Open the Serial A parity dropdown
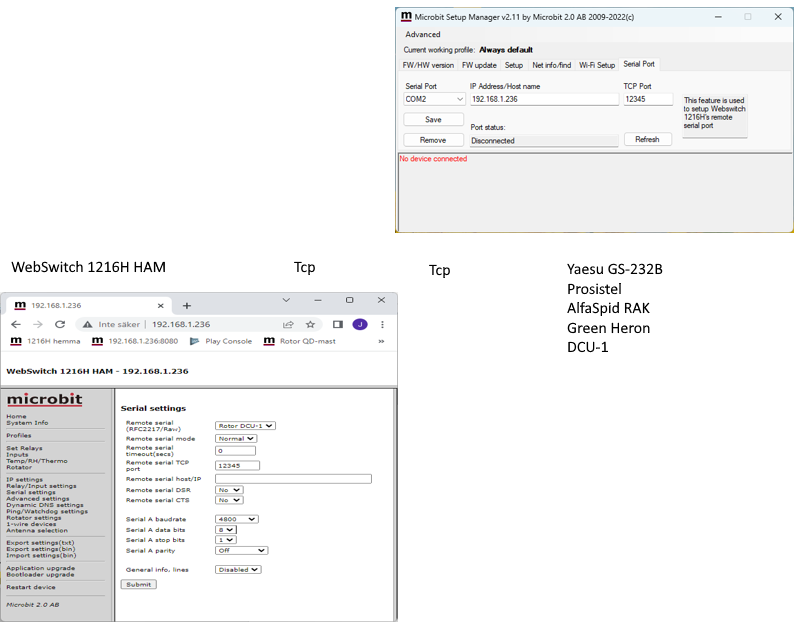This screenshot has width=800, height=622. coord(242,551)
